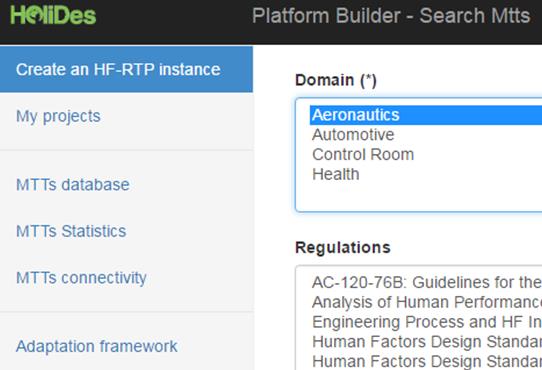Select Analysis of Human Performance regulation

(426, 302)
